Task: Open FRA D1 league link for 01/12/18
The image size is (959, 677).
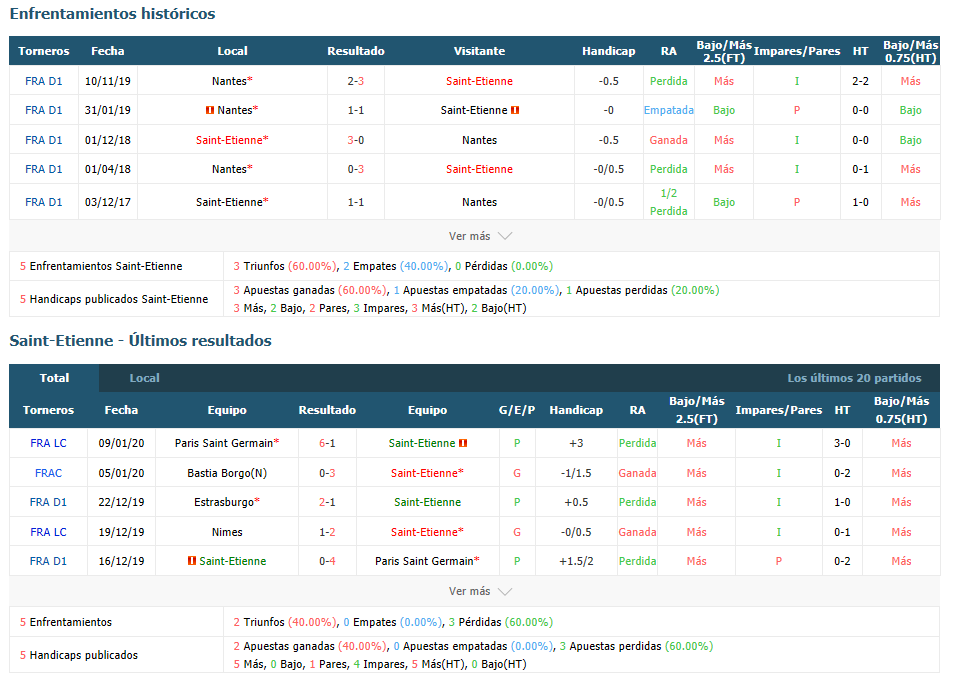Action: (43, 140)
